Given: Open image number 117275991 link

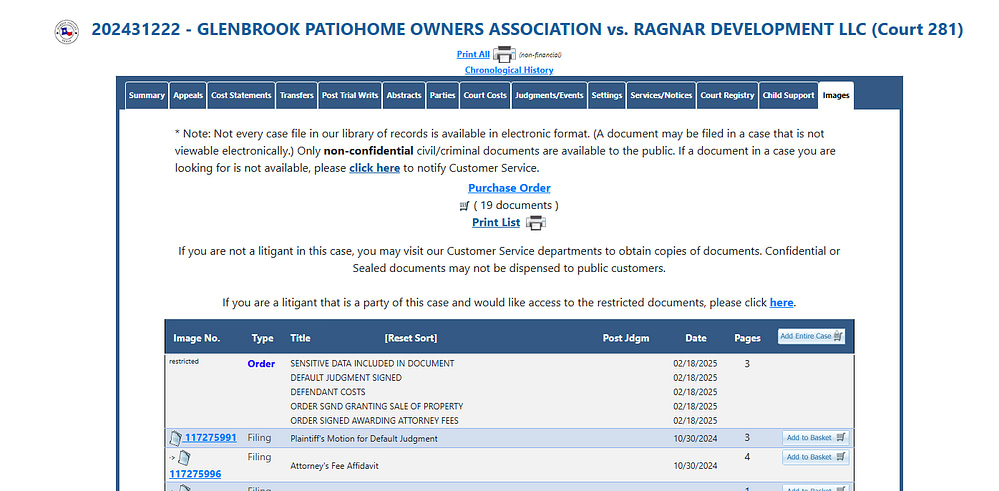Looking at the screenshot, I should 210,438.
